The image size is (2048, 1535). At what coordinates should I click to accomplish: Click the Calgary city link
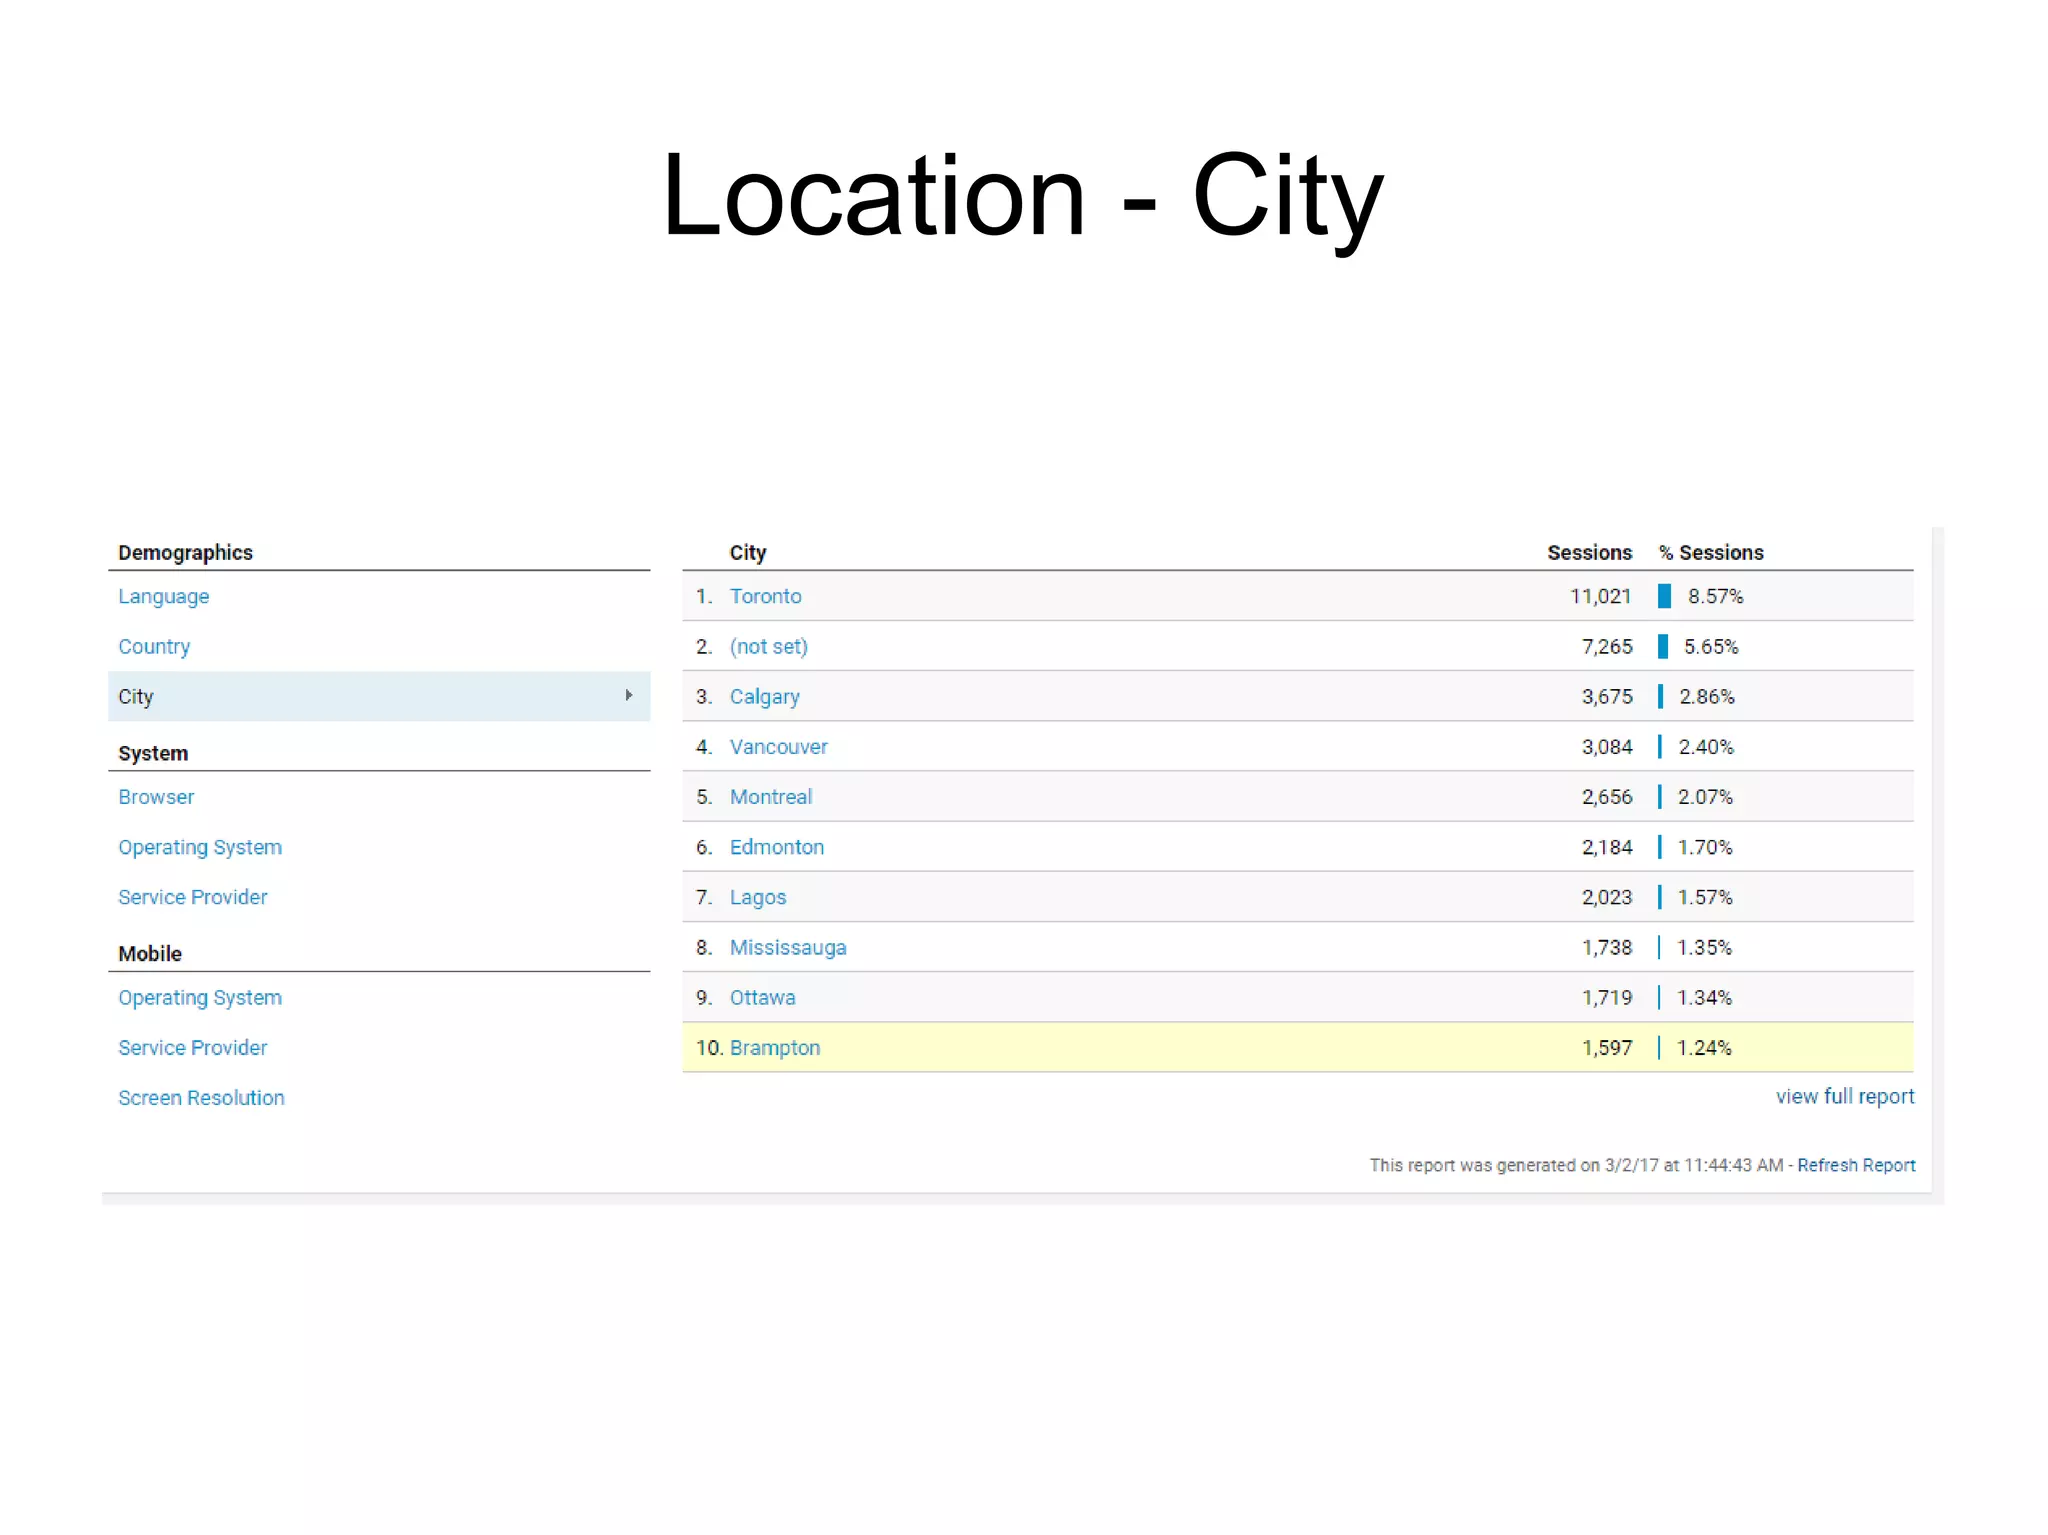(x=764, y=697)
